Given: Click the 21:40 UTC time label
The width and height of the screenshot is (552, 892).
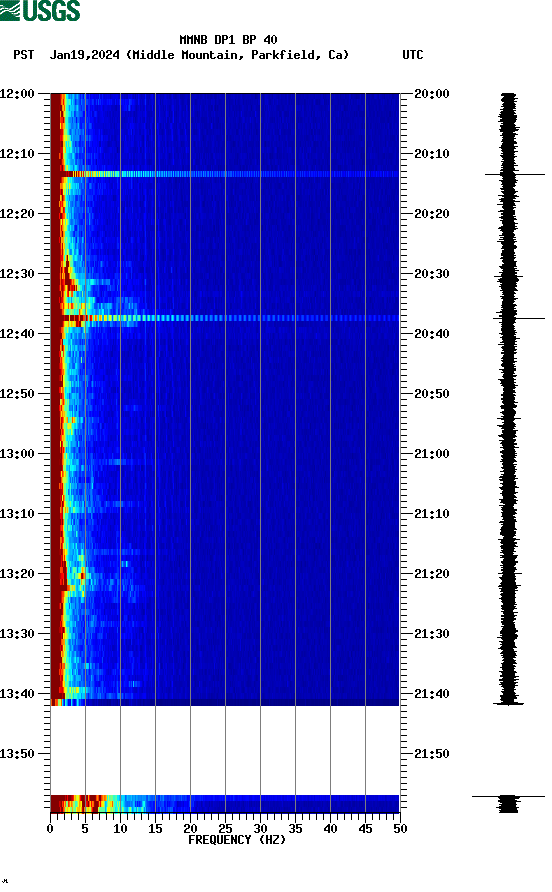Looking at the screenshot, I should coord(432,694).
